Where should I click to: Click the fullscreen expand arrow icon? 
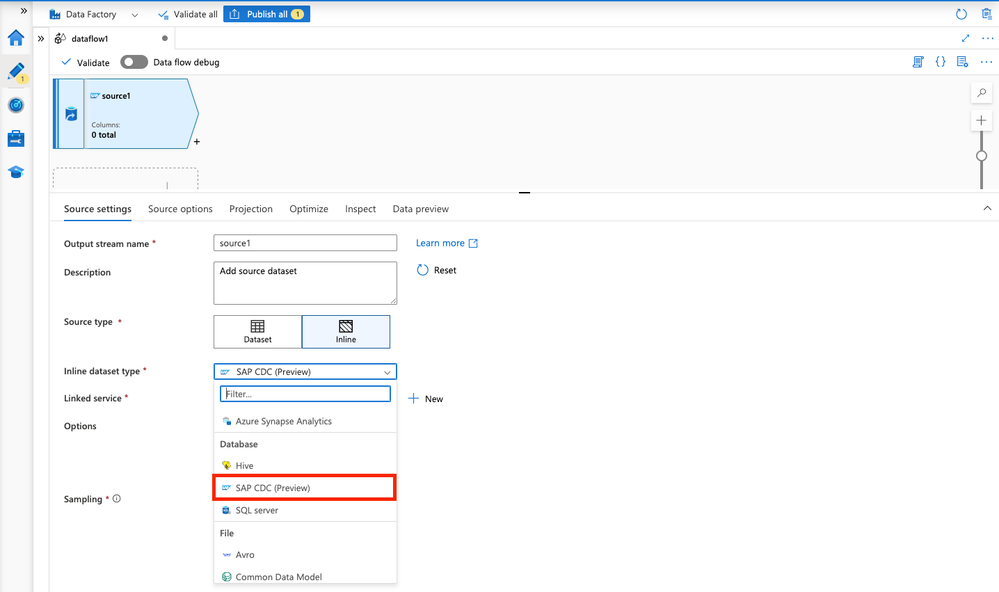coord(965,38)
